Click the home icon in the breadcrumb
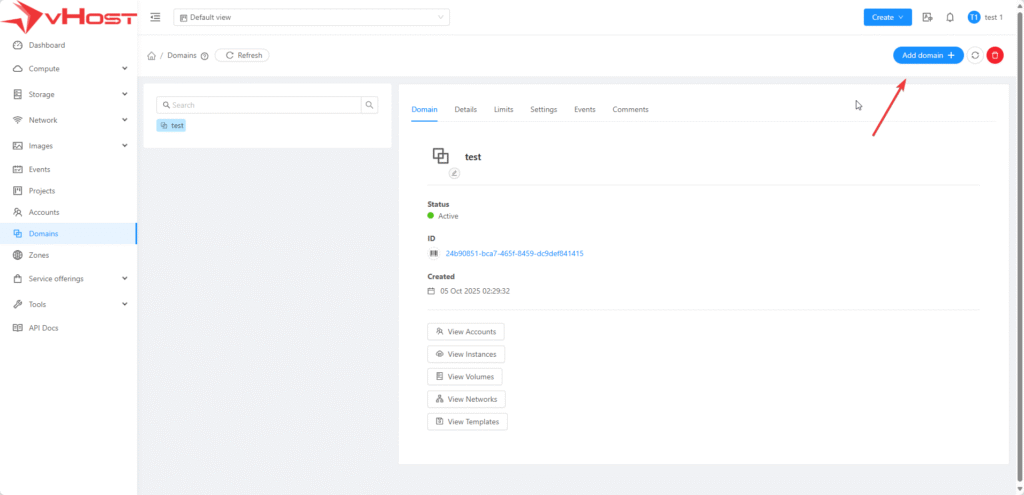The image size is (1024, 495). [x=151, y=56]
